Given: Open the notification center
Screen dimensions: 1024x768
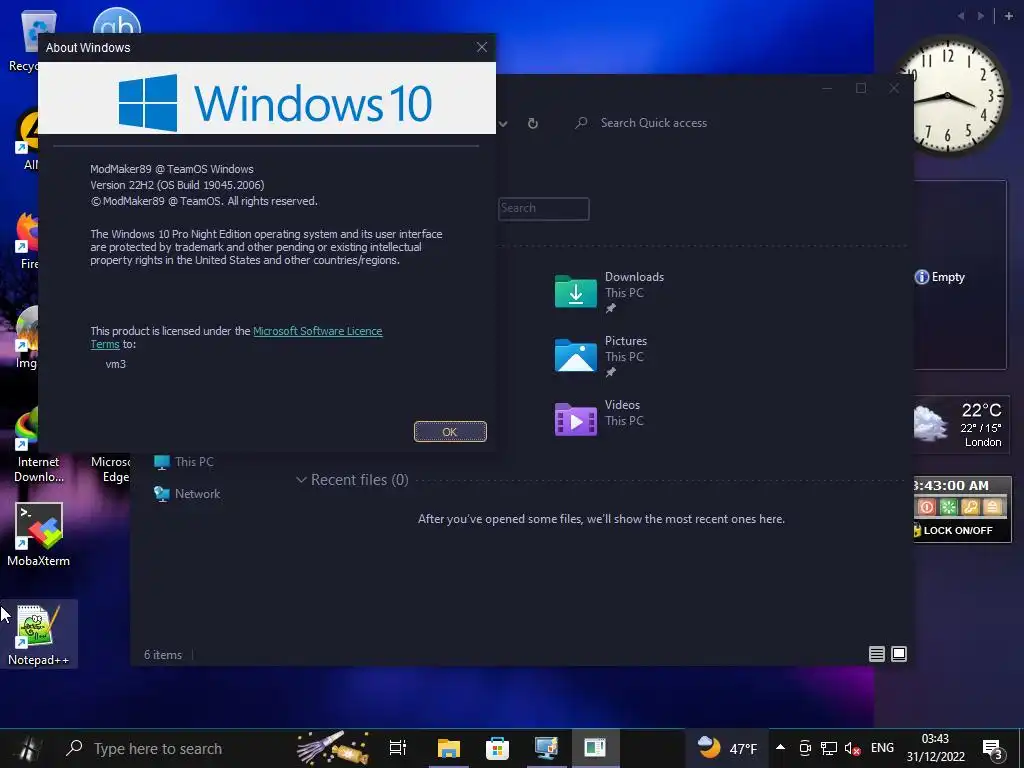Looking at the screenshot, I should click(993, 748).
